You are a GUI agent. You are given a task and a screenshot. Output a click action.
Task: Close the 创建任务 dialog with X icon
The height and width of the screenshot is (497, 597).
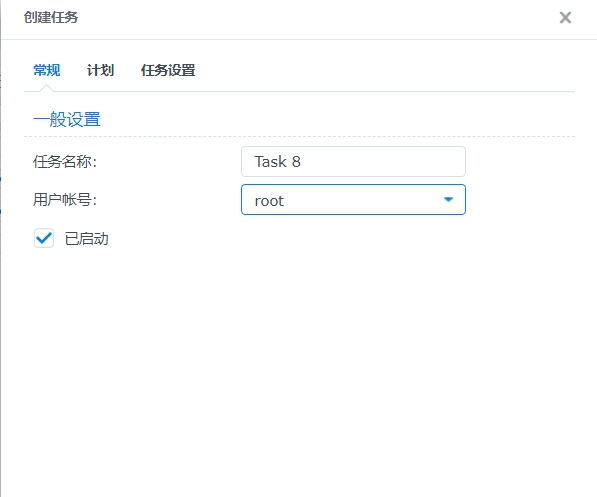pos(565,18)
